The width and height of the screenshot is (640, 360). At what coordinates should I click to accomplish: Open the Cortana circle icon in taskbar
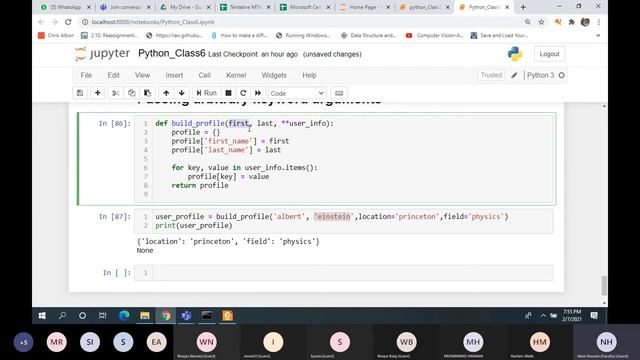[82, 316]
